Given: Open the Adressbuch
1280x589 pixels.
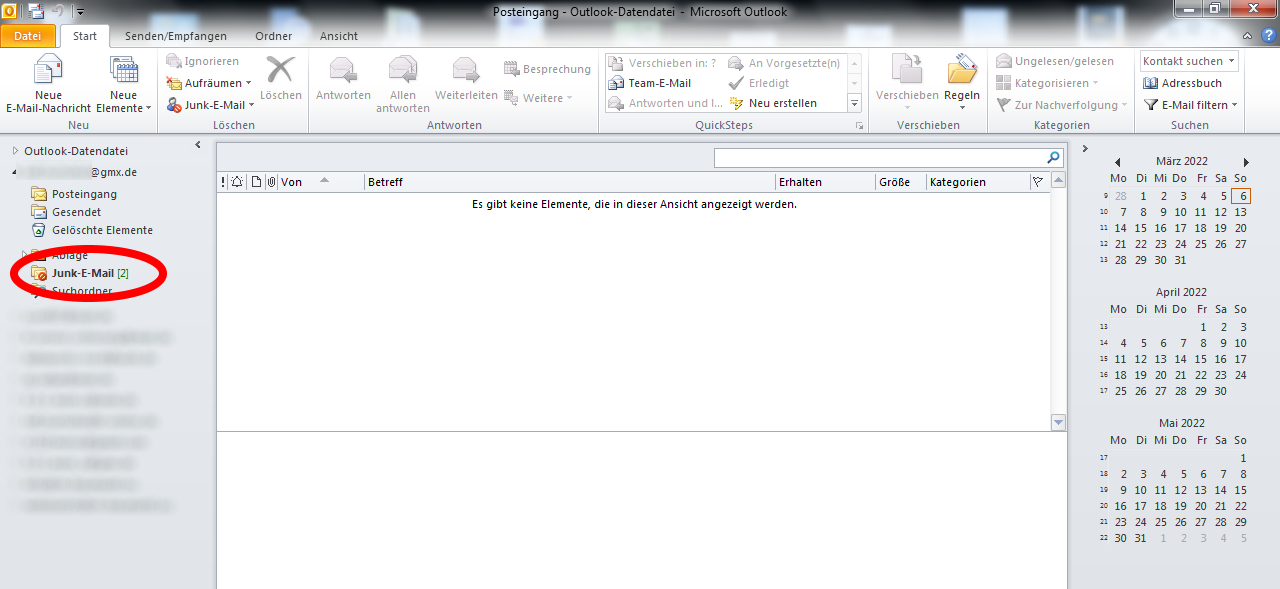Looking at the screenshot, I should point(1183,83).
